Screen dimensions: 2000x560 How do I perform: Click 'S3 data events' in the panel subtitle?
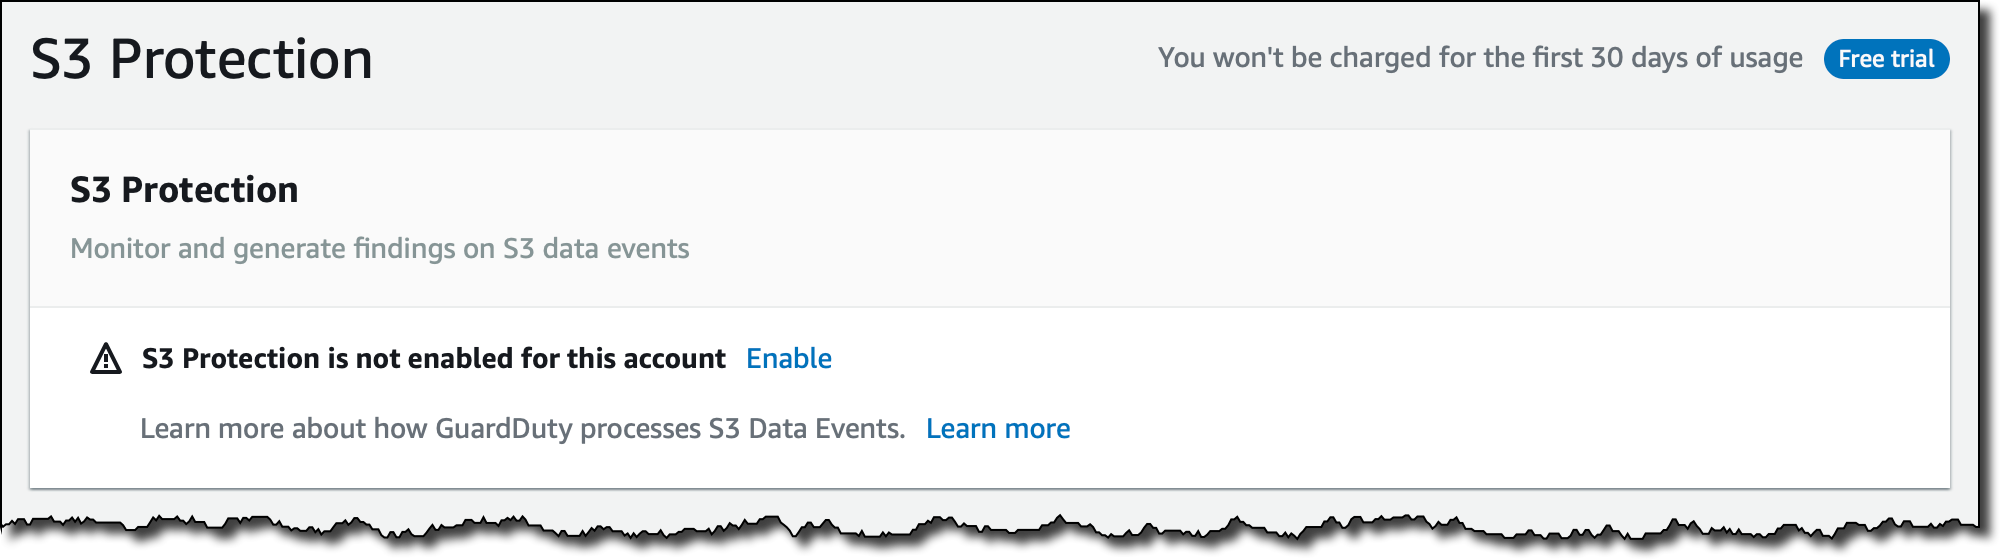[595, 248]
